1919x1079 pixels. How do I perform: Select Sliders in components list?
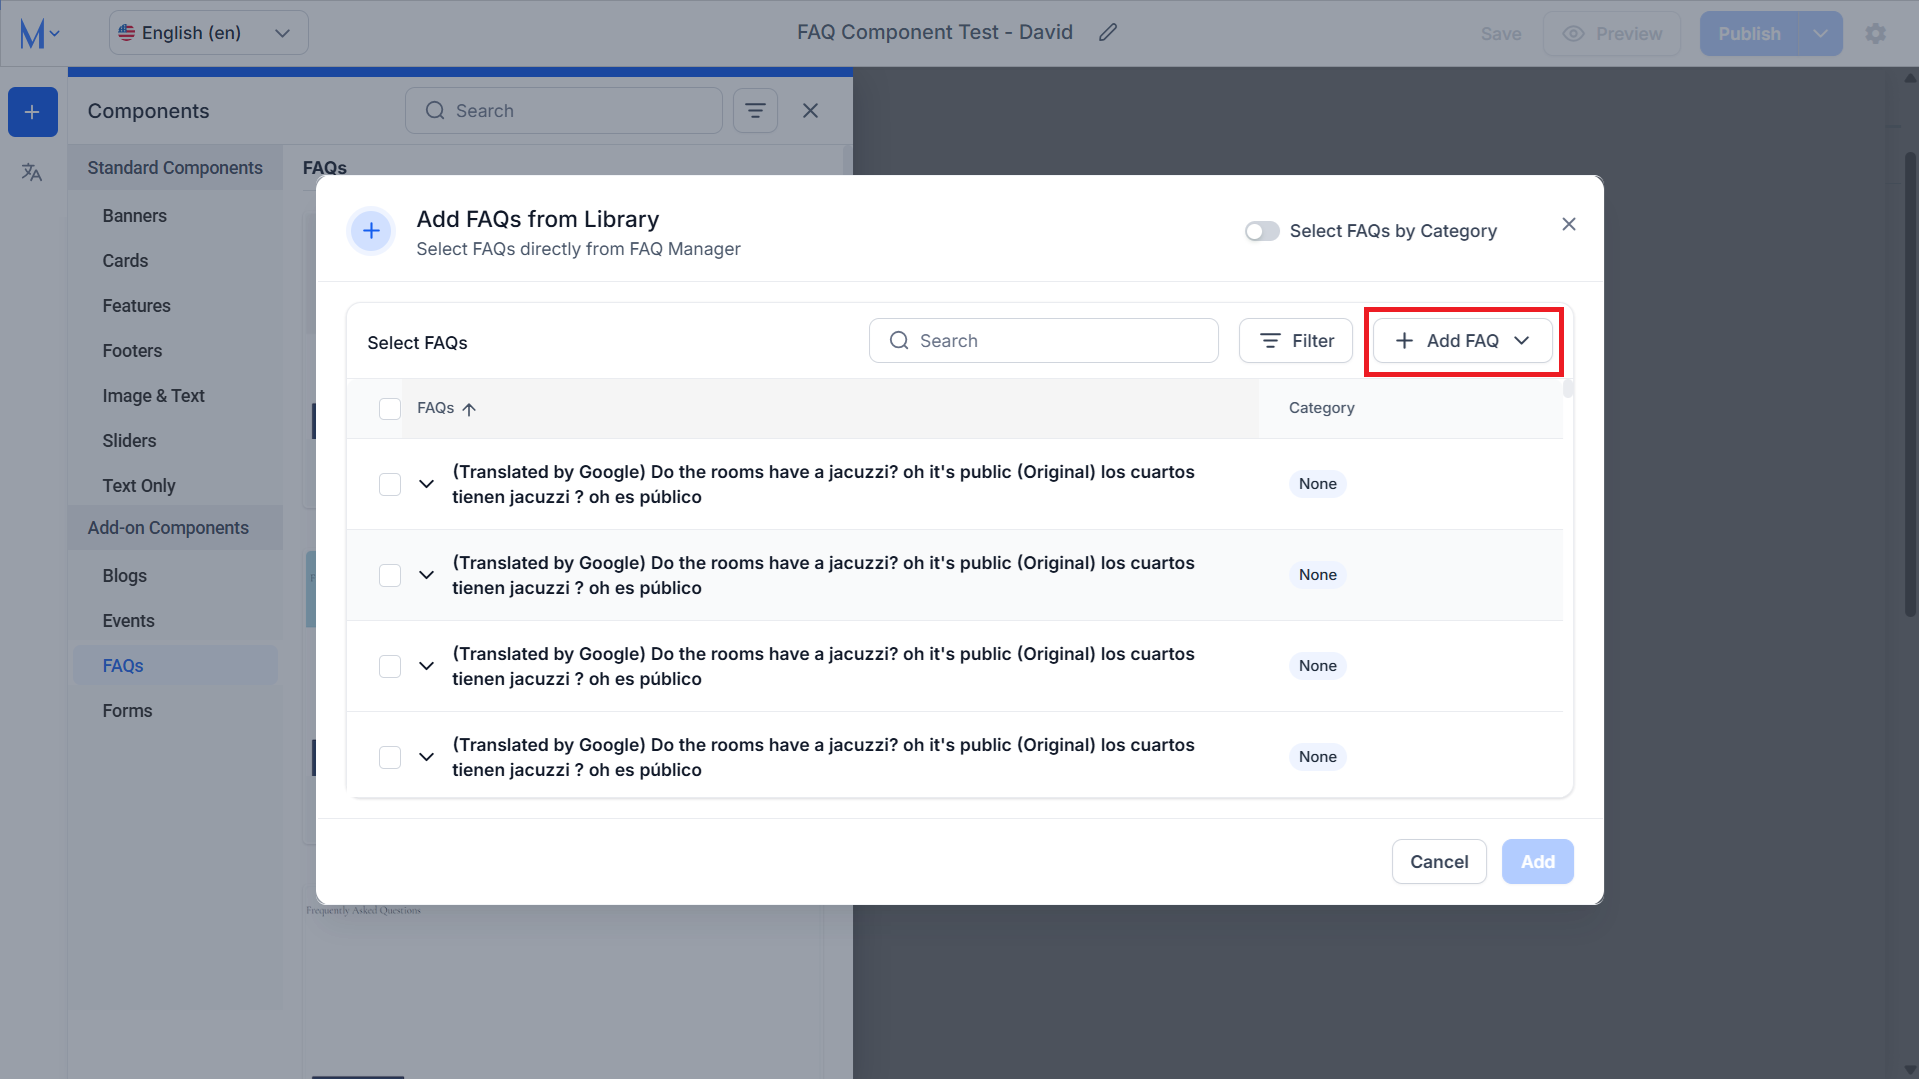coord(129,441)
